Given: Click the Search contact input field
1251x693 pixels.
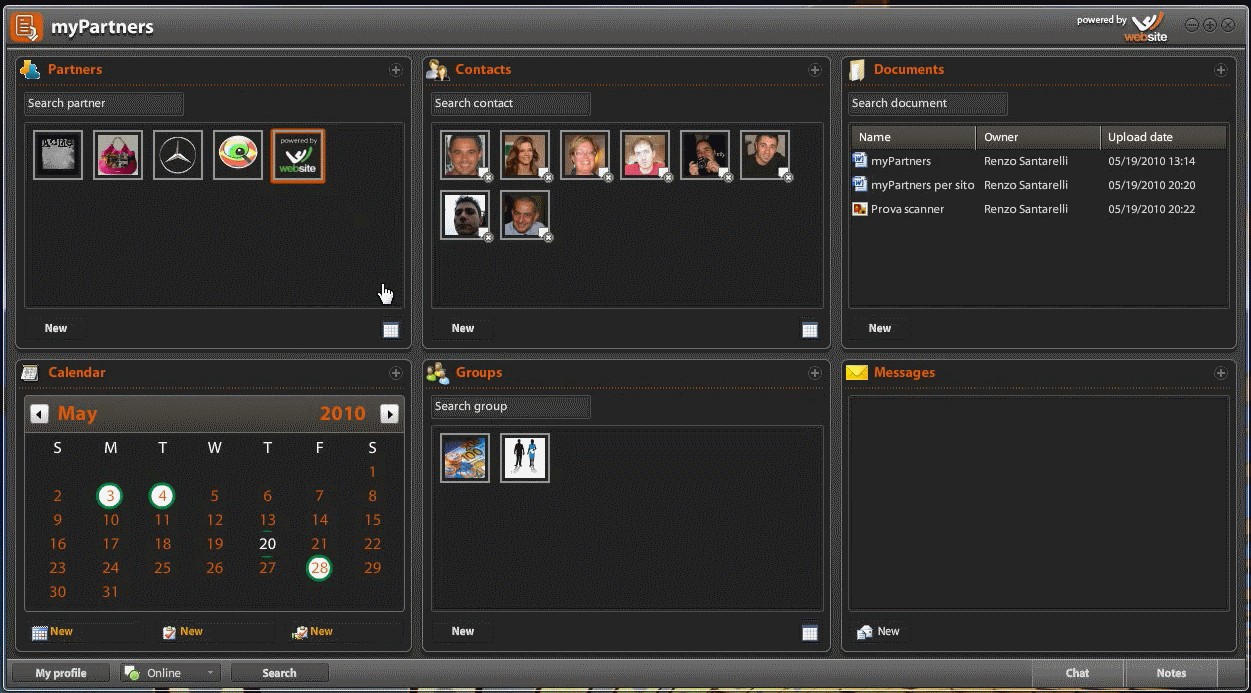Looking at the screenshot, I should [510, 104].
